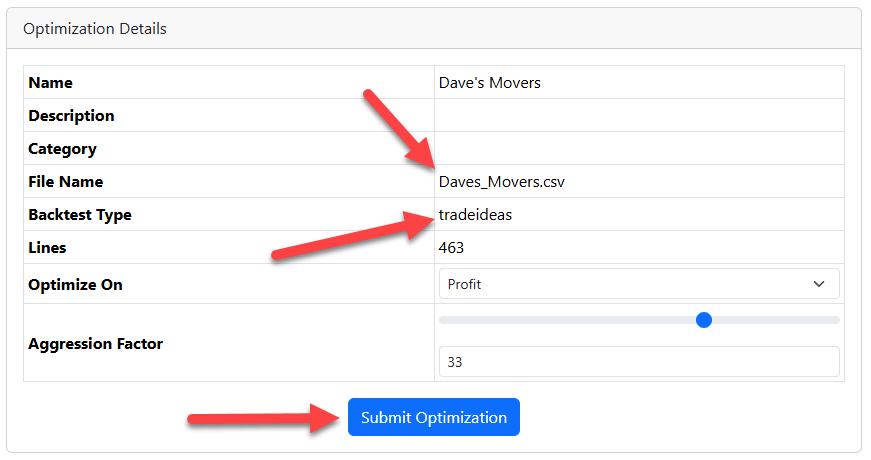Select the tradeideas backtest type value
The image size is (871, 460).
pyautogui.click(x=475, y=214)
